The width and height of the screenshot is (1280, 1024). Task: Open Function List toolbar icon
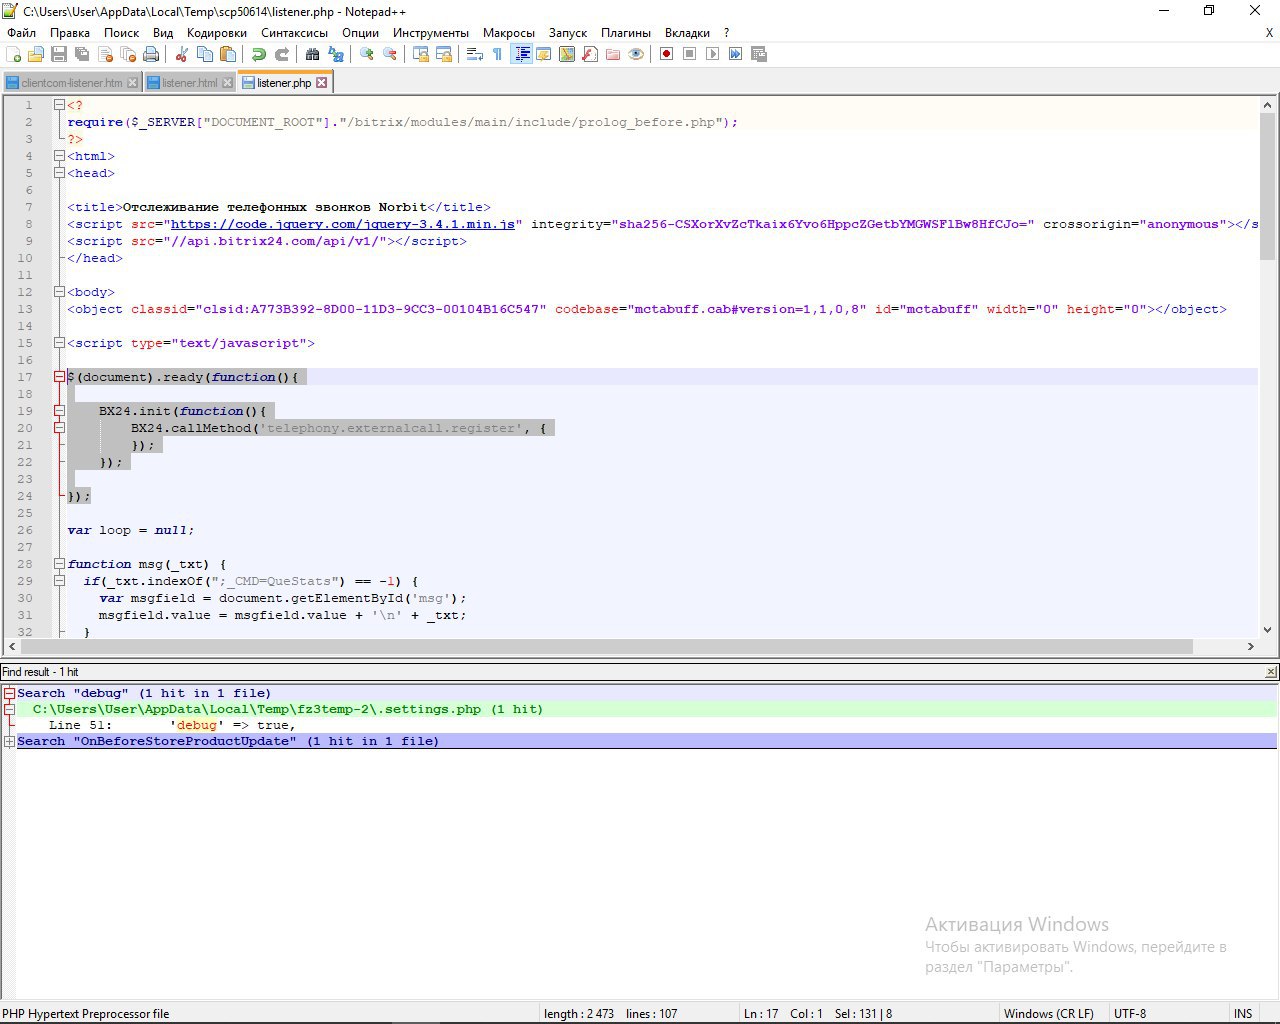[590, 54]
